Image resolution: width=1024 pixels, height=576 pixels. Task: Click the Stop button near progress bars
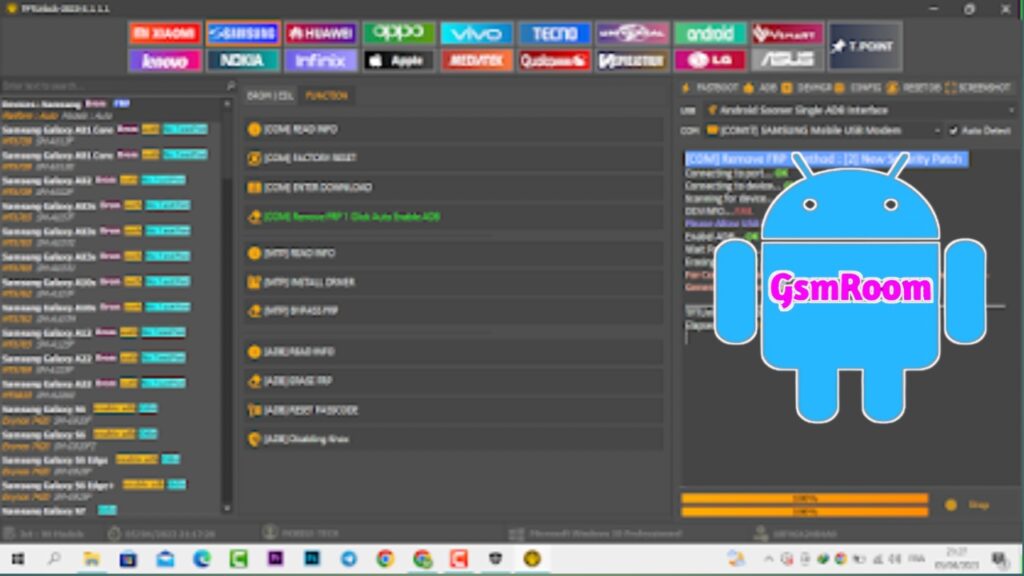968,505
